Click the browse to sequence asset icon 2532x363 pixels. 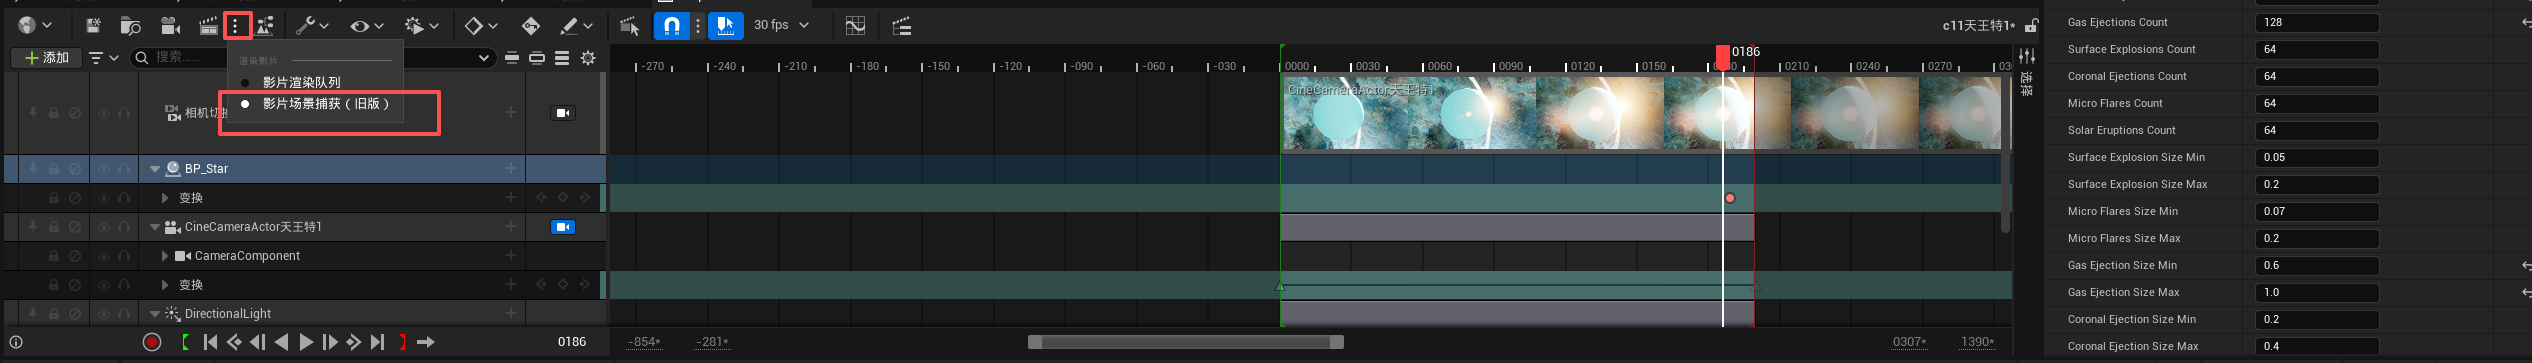[x=131, y=25]
